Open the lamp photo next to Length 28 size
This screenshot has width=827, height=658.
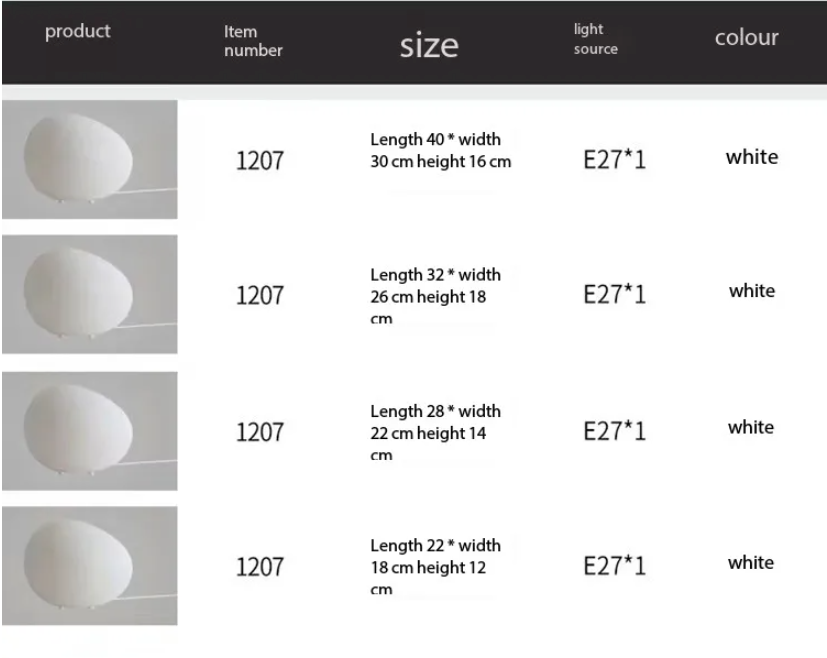89,431
